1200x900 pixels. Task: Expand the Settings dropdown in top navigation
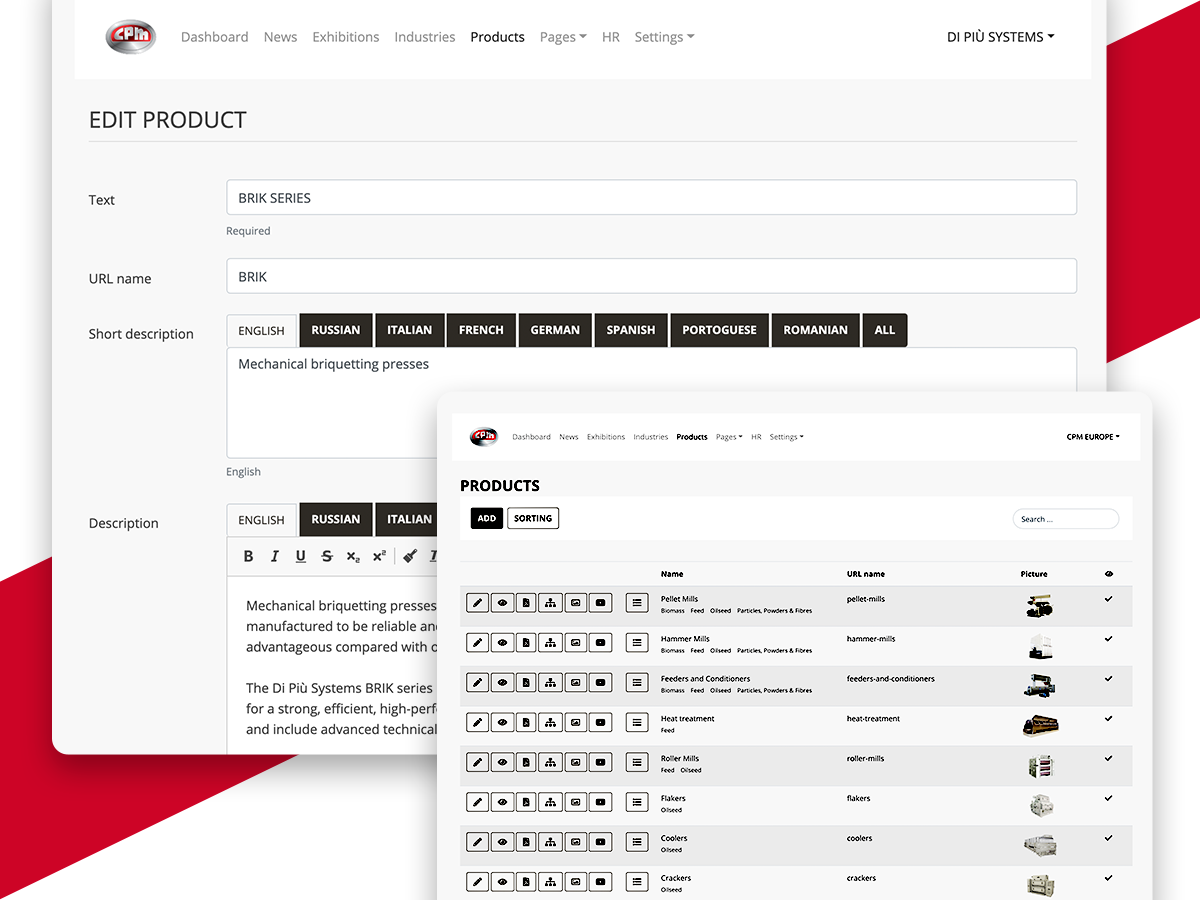click(664, 37)
